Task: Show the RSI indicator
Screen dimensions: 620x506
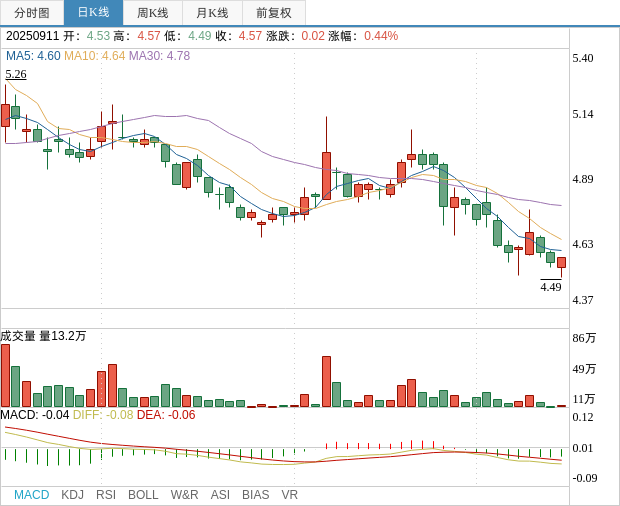Action: click(106, 495)
